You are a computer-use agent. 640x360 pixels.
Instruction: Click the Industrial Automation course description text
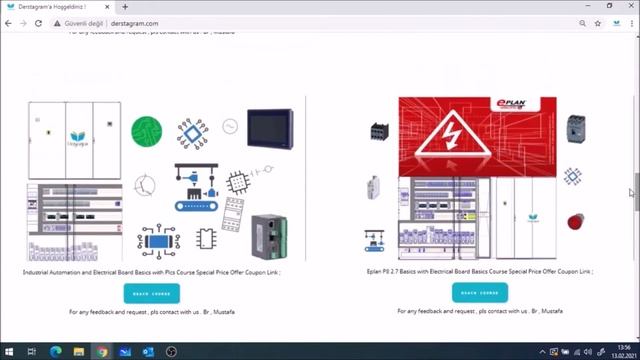point(152,272)
